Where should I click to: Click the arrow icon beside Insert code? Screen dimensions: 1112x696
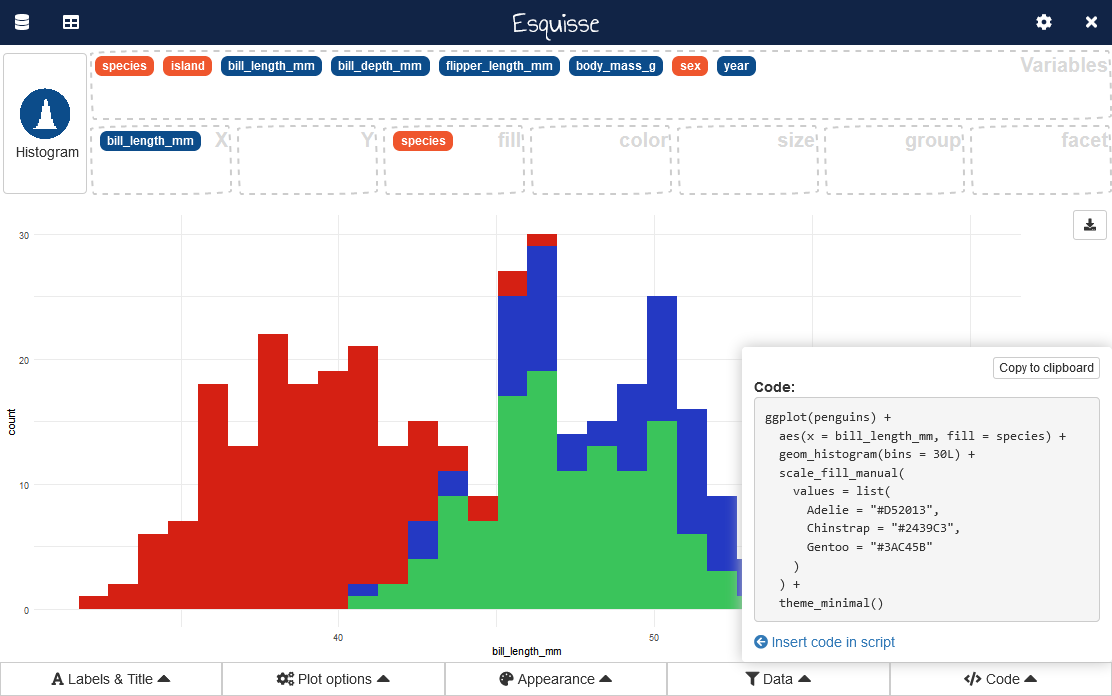pyautogui.click(x=761, y=642)
